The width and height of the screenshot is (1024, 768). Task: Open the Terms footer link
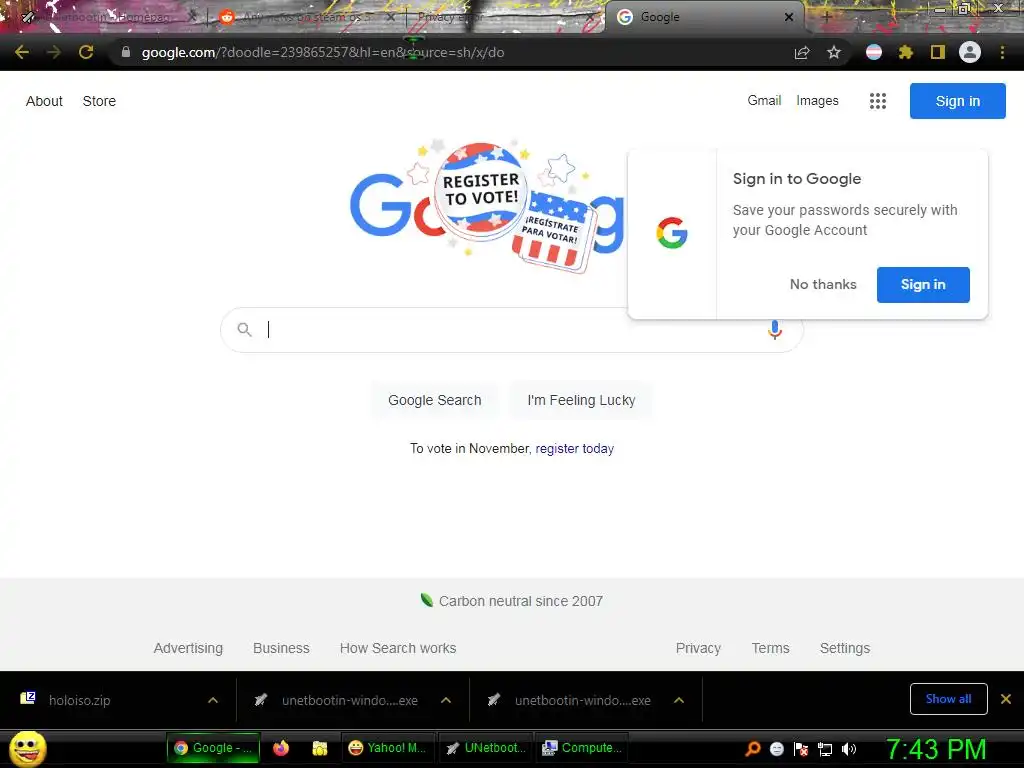[770, 648]
